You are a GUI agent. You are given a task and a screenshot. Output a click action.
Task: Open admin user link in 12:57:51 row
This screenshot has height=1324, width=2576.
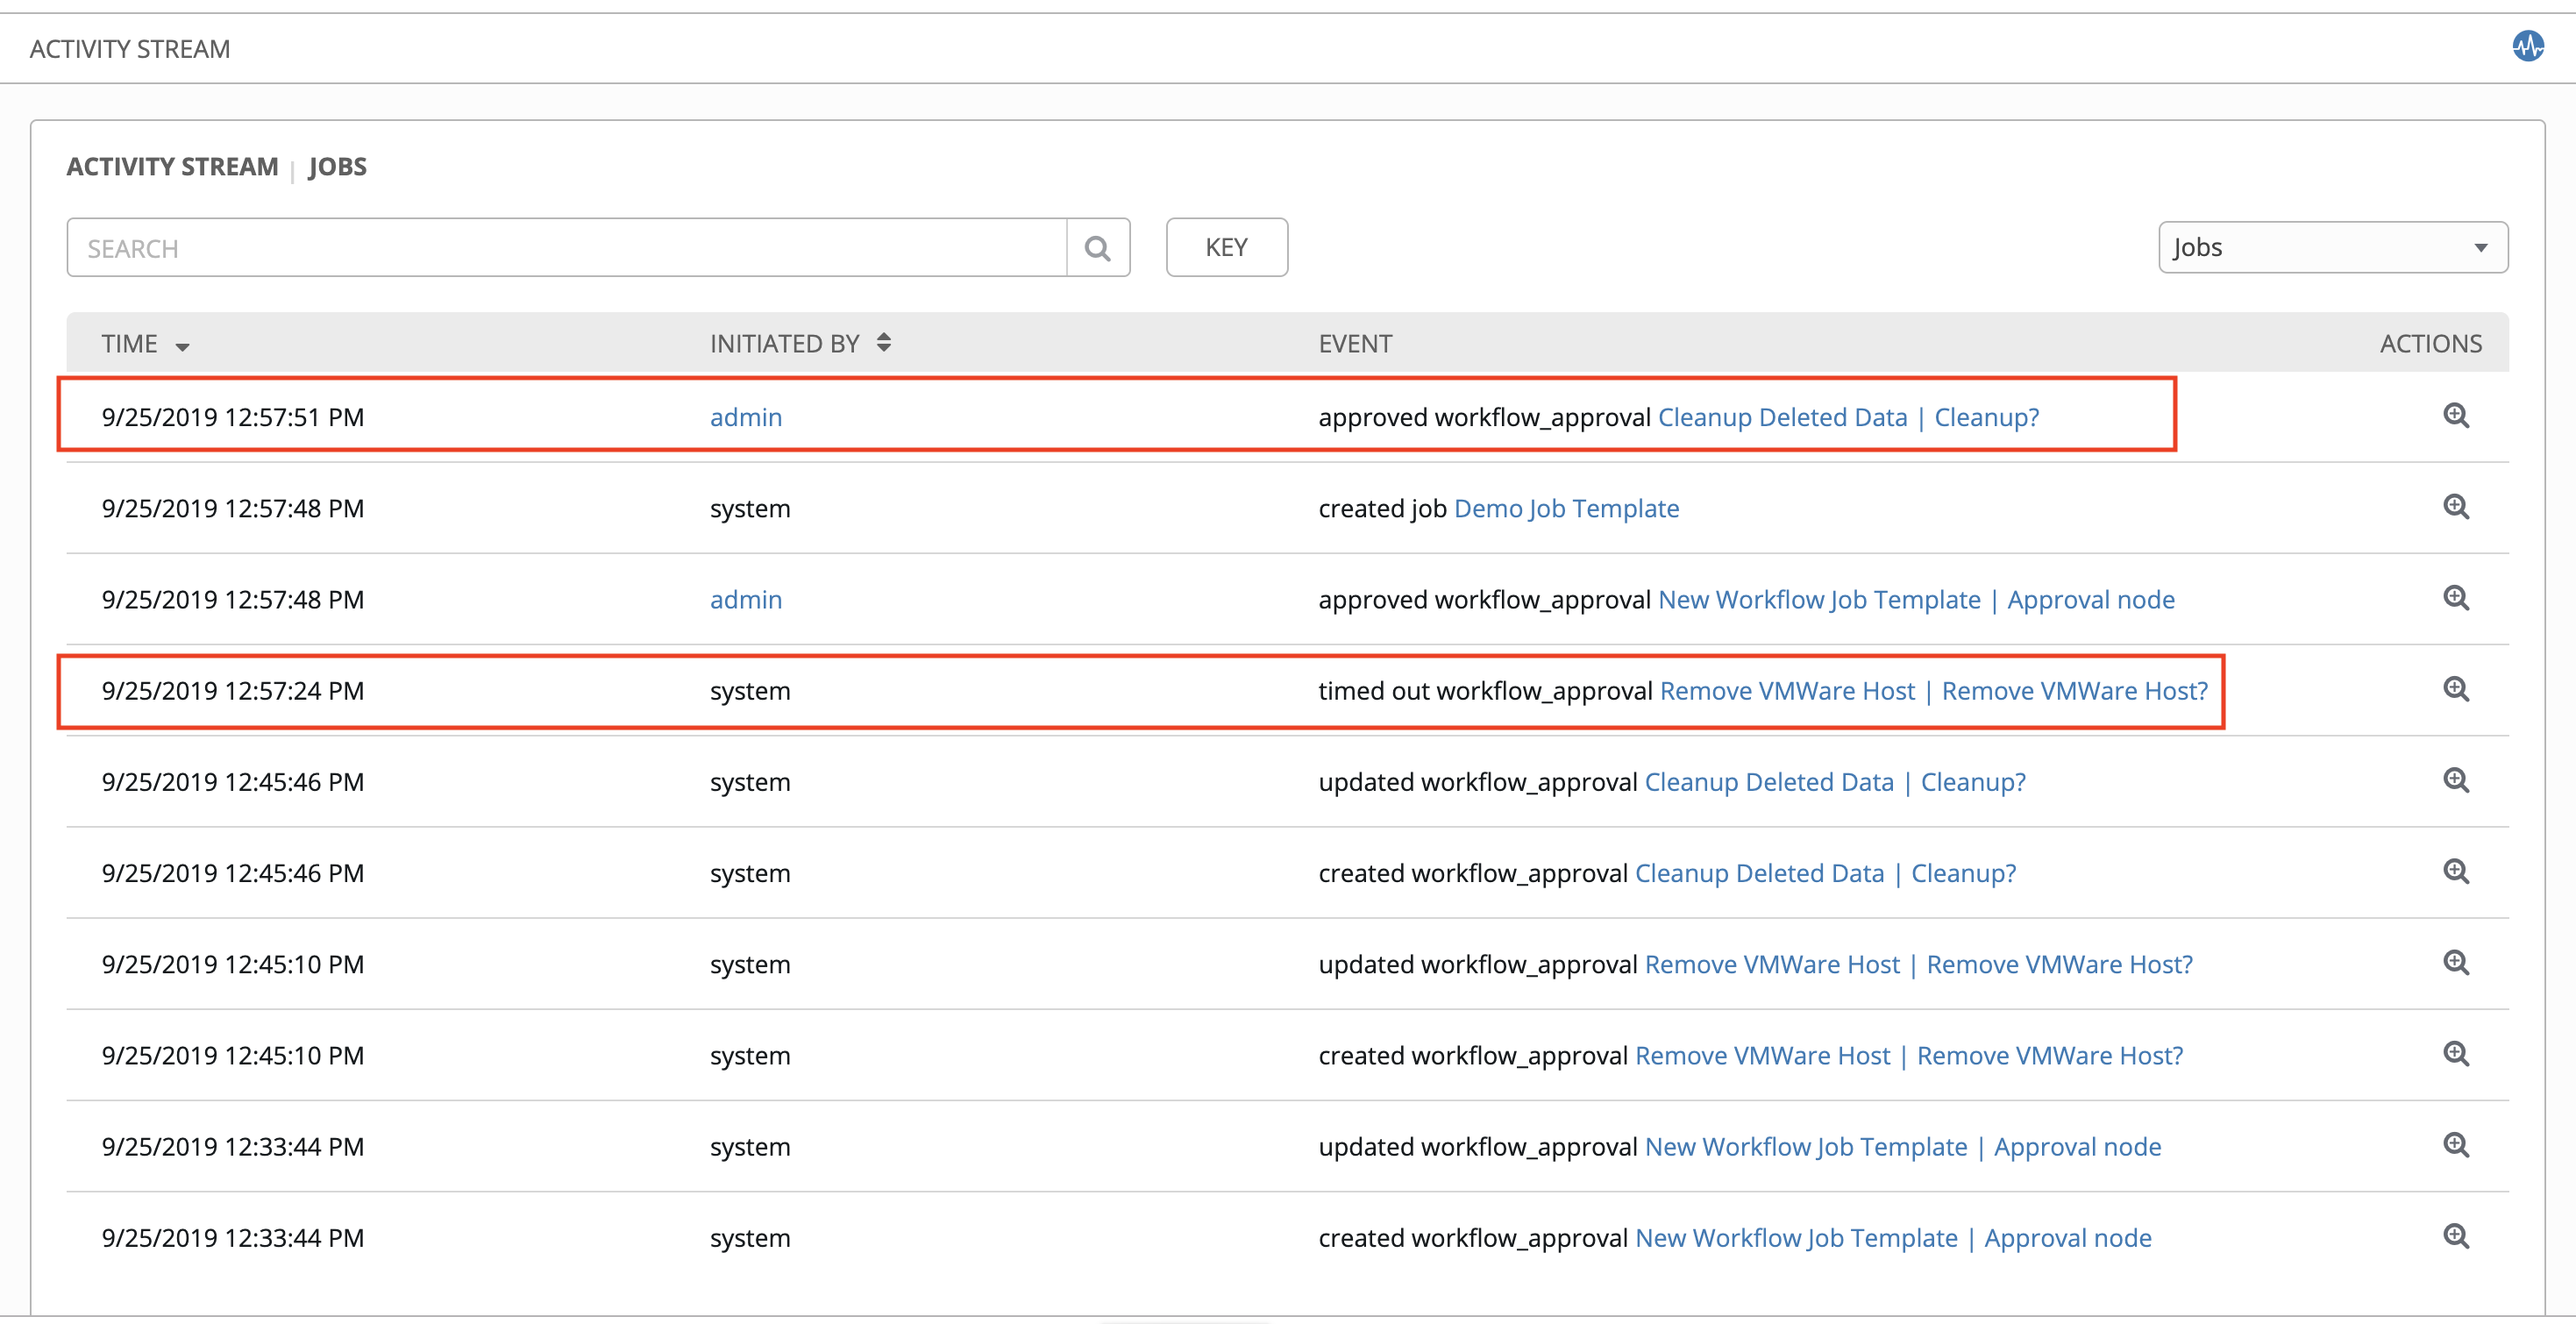746,417
